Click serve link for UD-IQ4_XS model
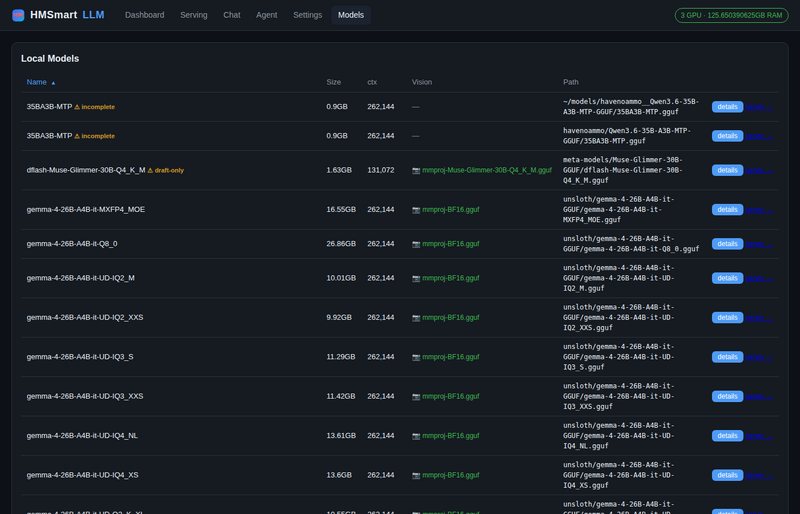Image resolution: width=800 pixels, height=514 pixels. pyautogui.click(x=759, y=475)
